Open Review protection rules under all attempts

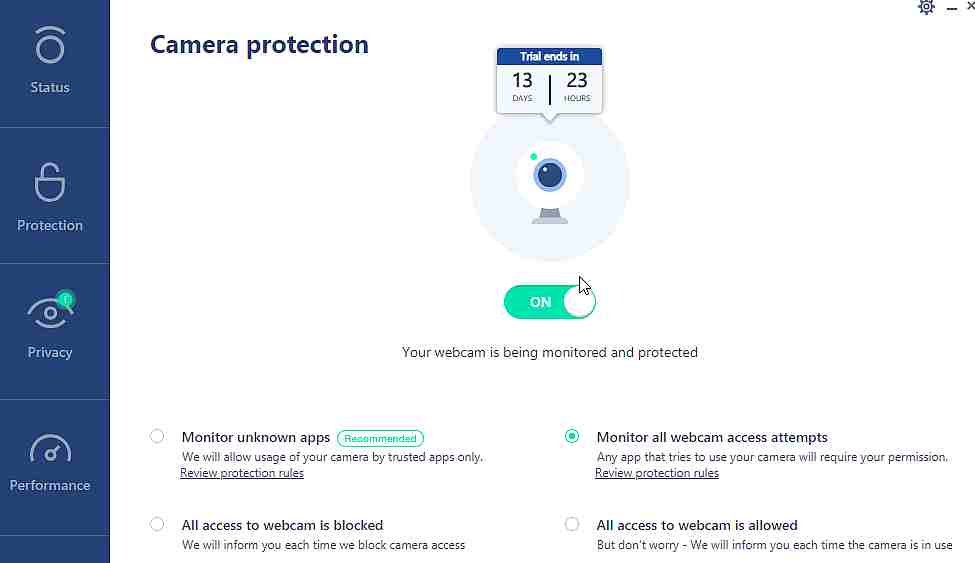(657, 473)
